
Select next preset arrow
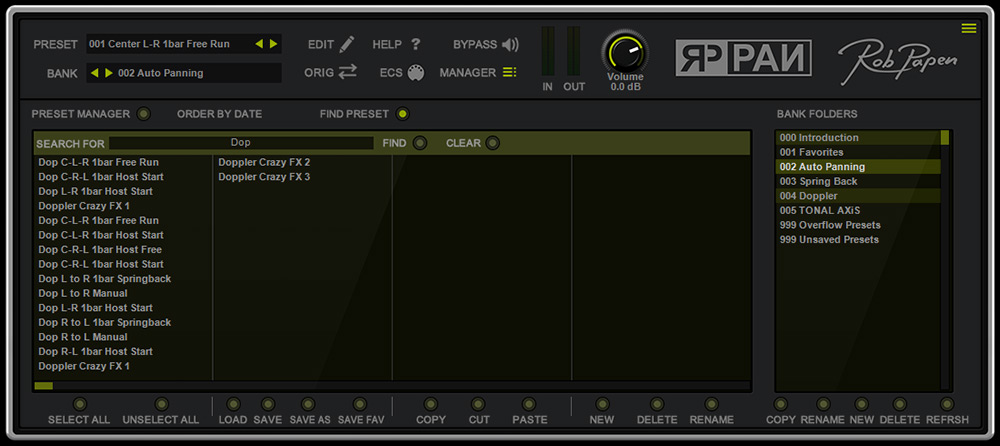click(x=274, y=44)
